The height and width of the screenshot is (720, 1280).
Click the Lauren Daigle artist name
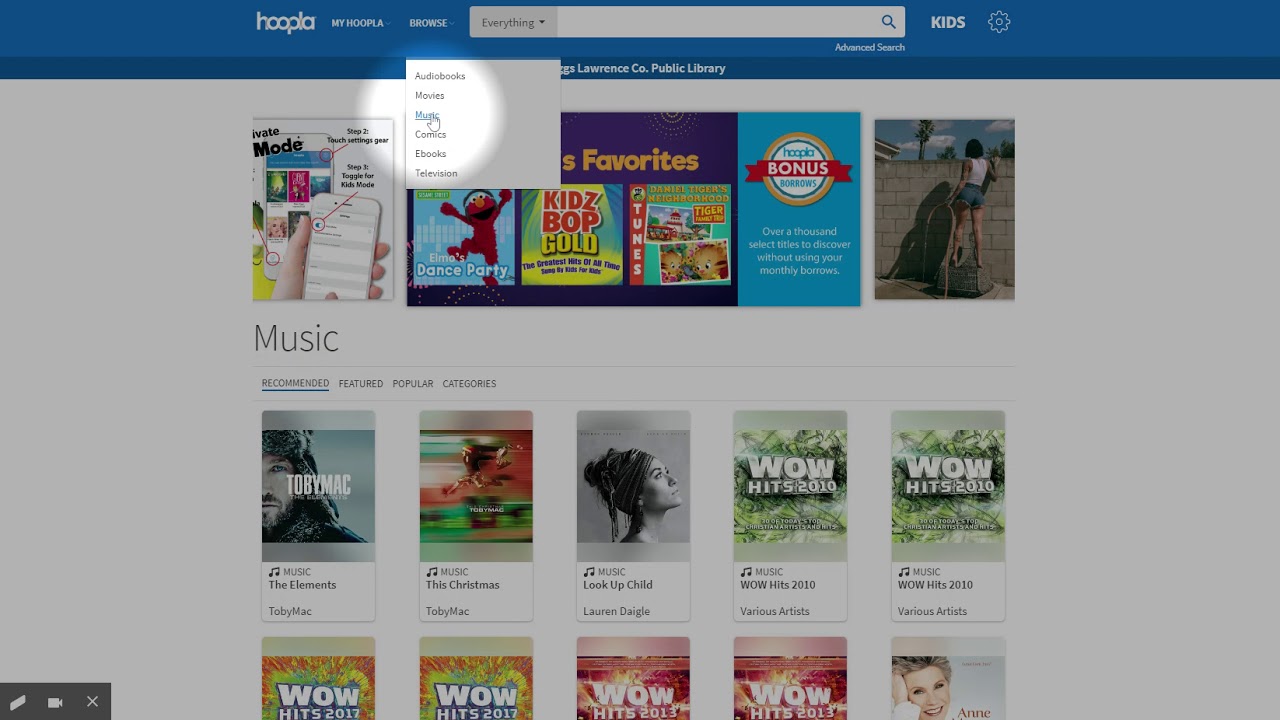tap(616, 611)
